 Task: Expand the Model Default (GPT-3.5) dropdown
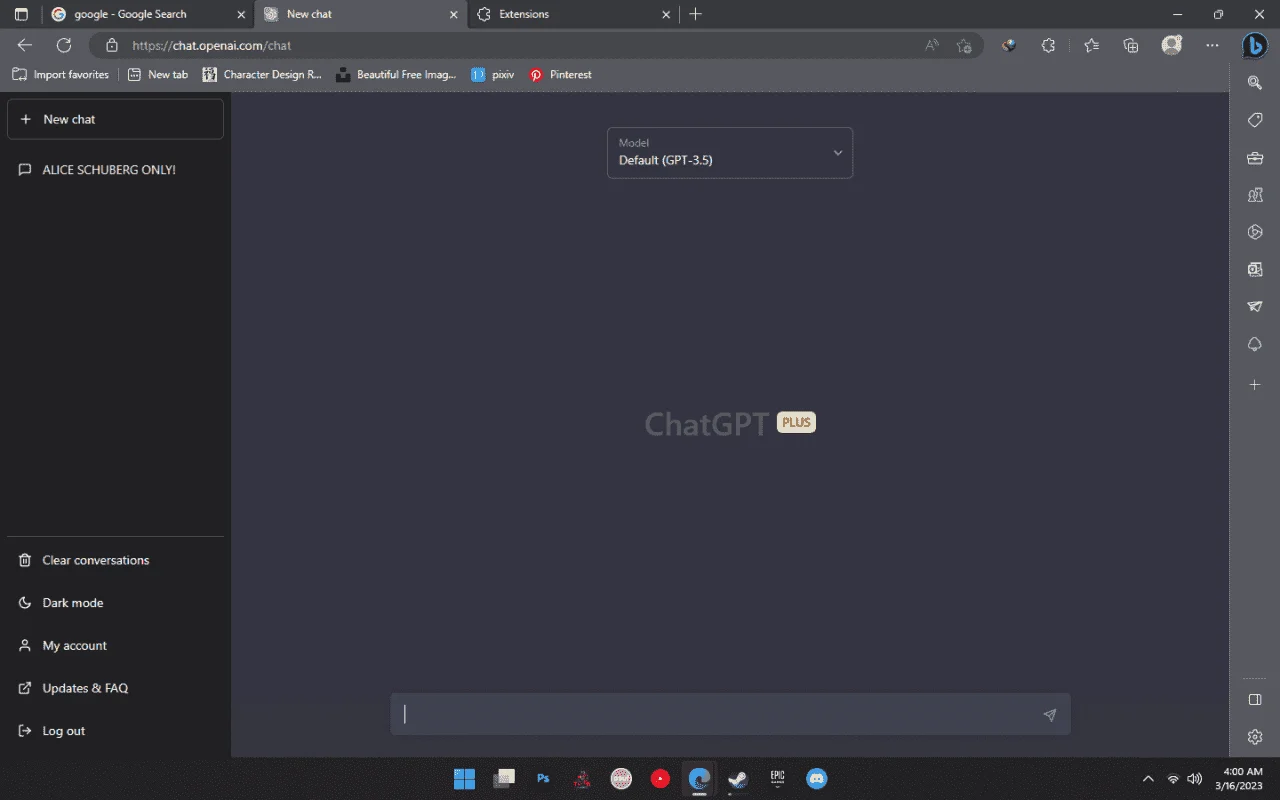[x=730, y=152]
